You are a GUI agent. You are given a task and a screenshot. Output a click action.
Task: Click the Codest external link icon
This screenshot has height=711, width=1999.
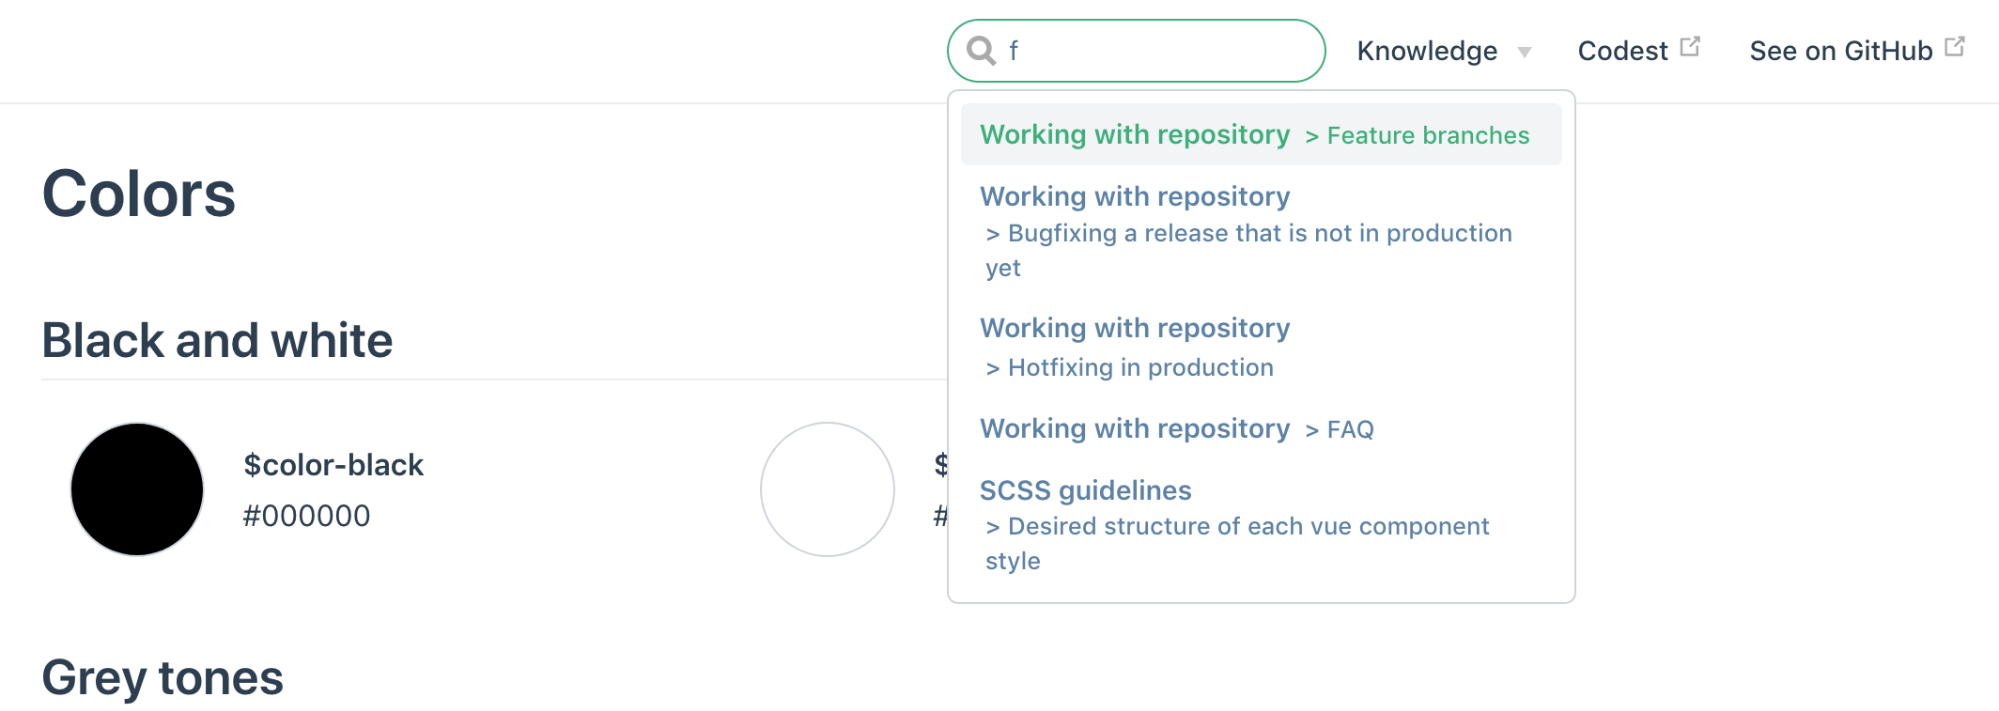coord(1690,47)
